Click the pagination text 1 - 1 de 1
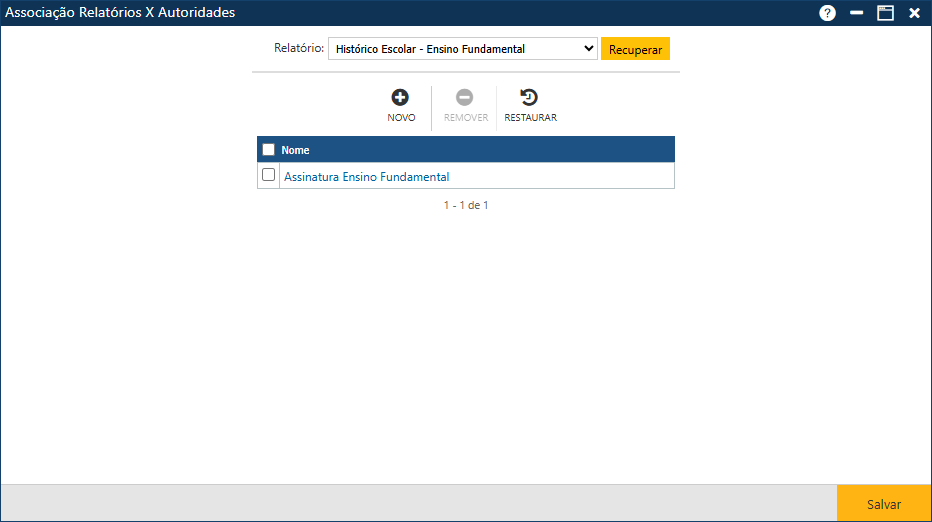The image size is (932, 522). pos(466,205)
